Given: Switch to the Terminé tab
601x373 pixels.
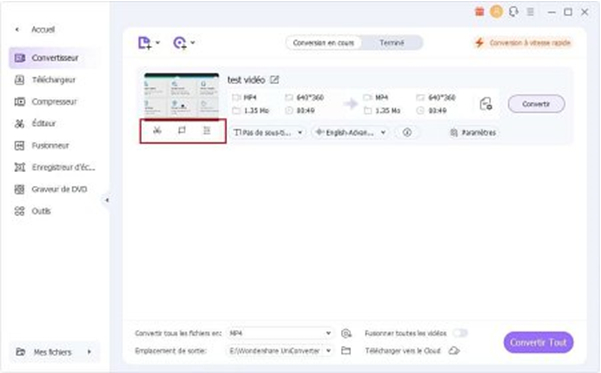Looking at the screenshot, I should click(x=392, y=43).
